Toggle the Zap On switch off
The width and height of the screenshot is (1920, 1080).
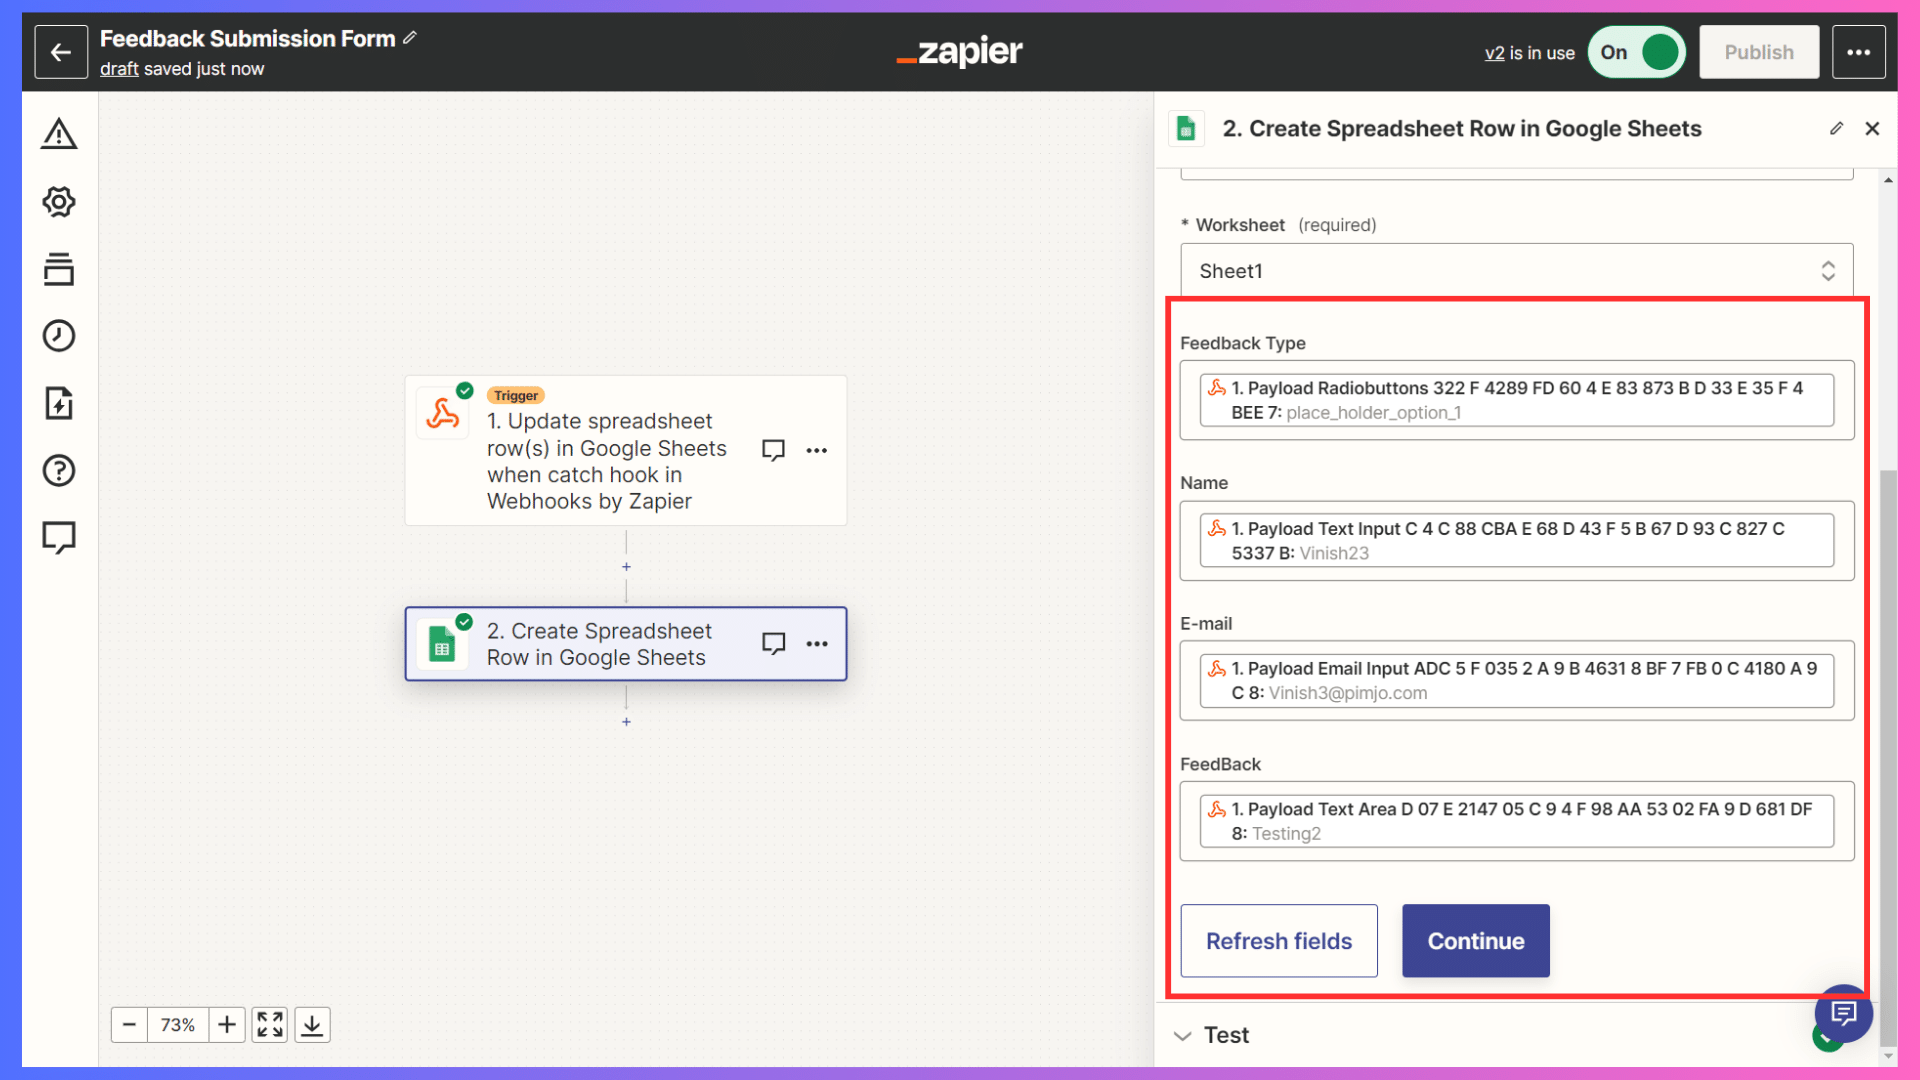click(x=1637, y=52)
